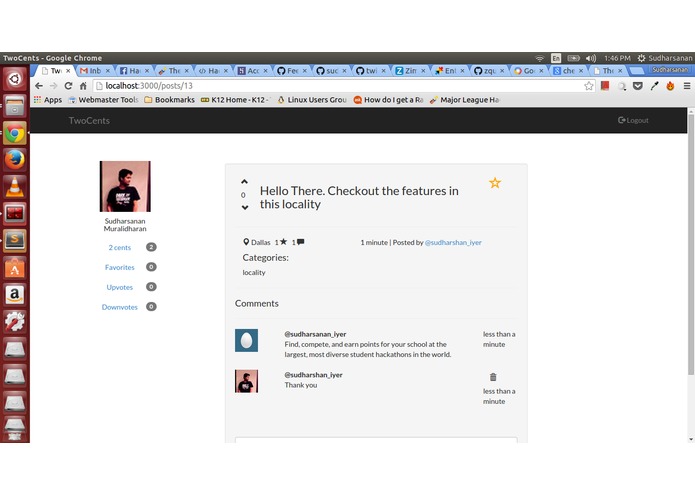
Task: Open Major League Ha bookmark
Action: 464,100
